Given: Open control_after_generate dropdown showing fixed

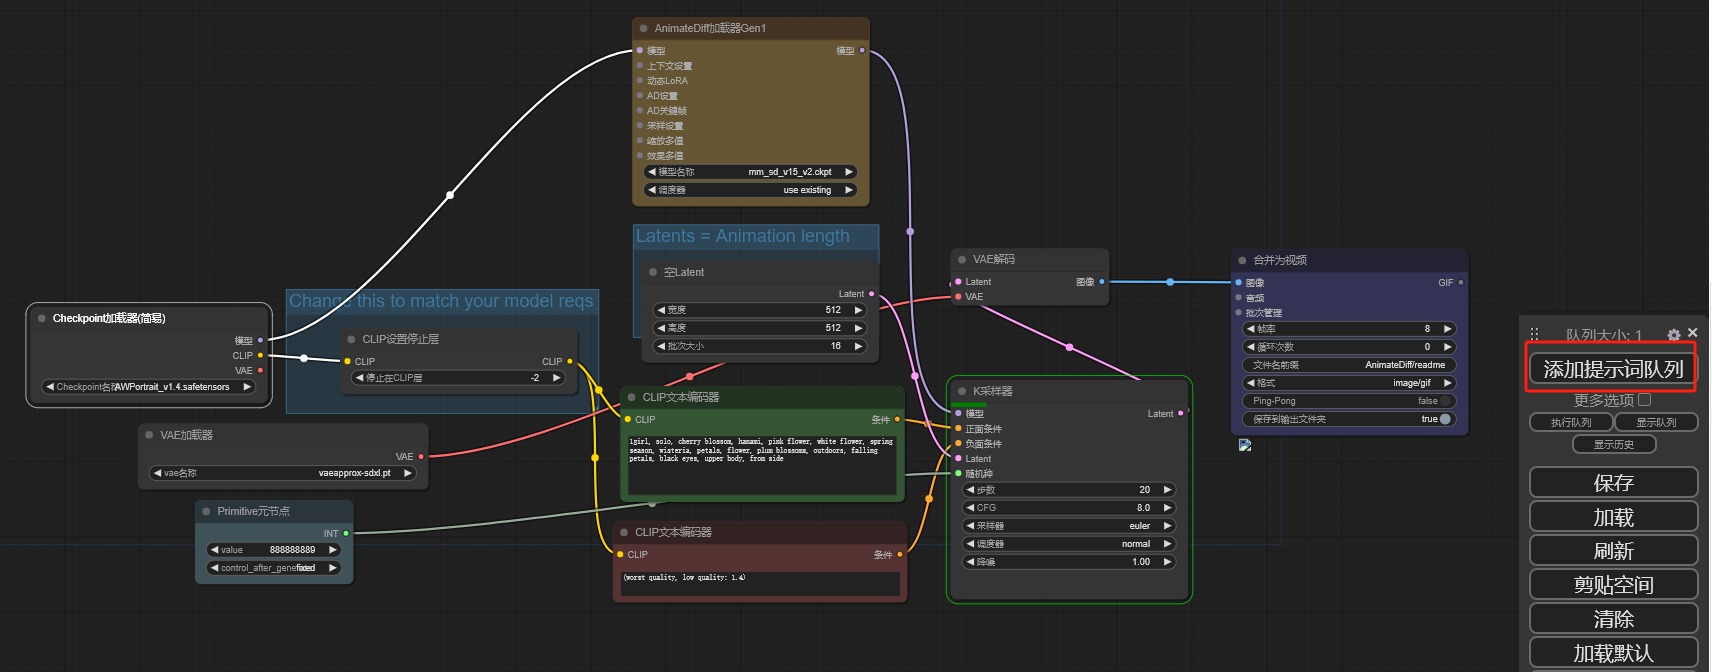Looking at the screenshot, I should pyautogui.click(x=274, y=568).
